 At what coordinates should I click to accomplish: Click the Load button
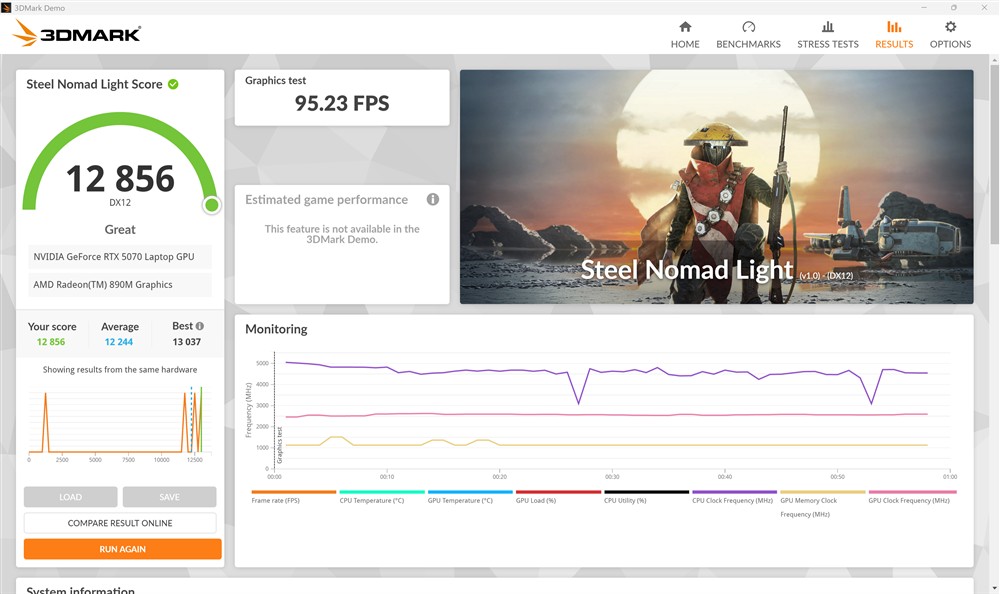[x=70, y=497]
